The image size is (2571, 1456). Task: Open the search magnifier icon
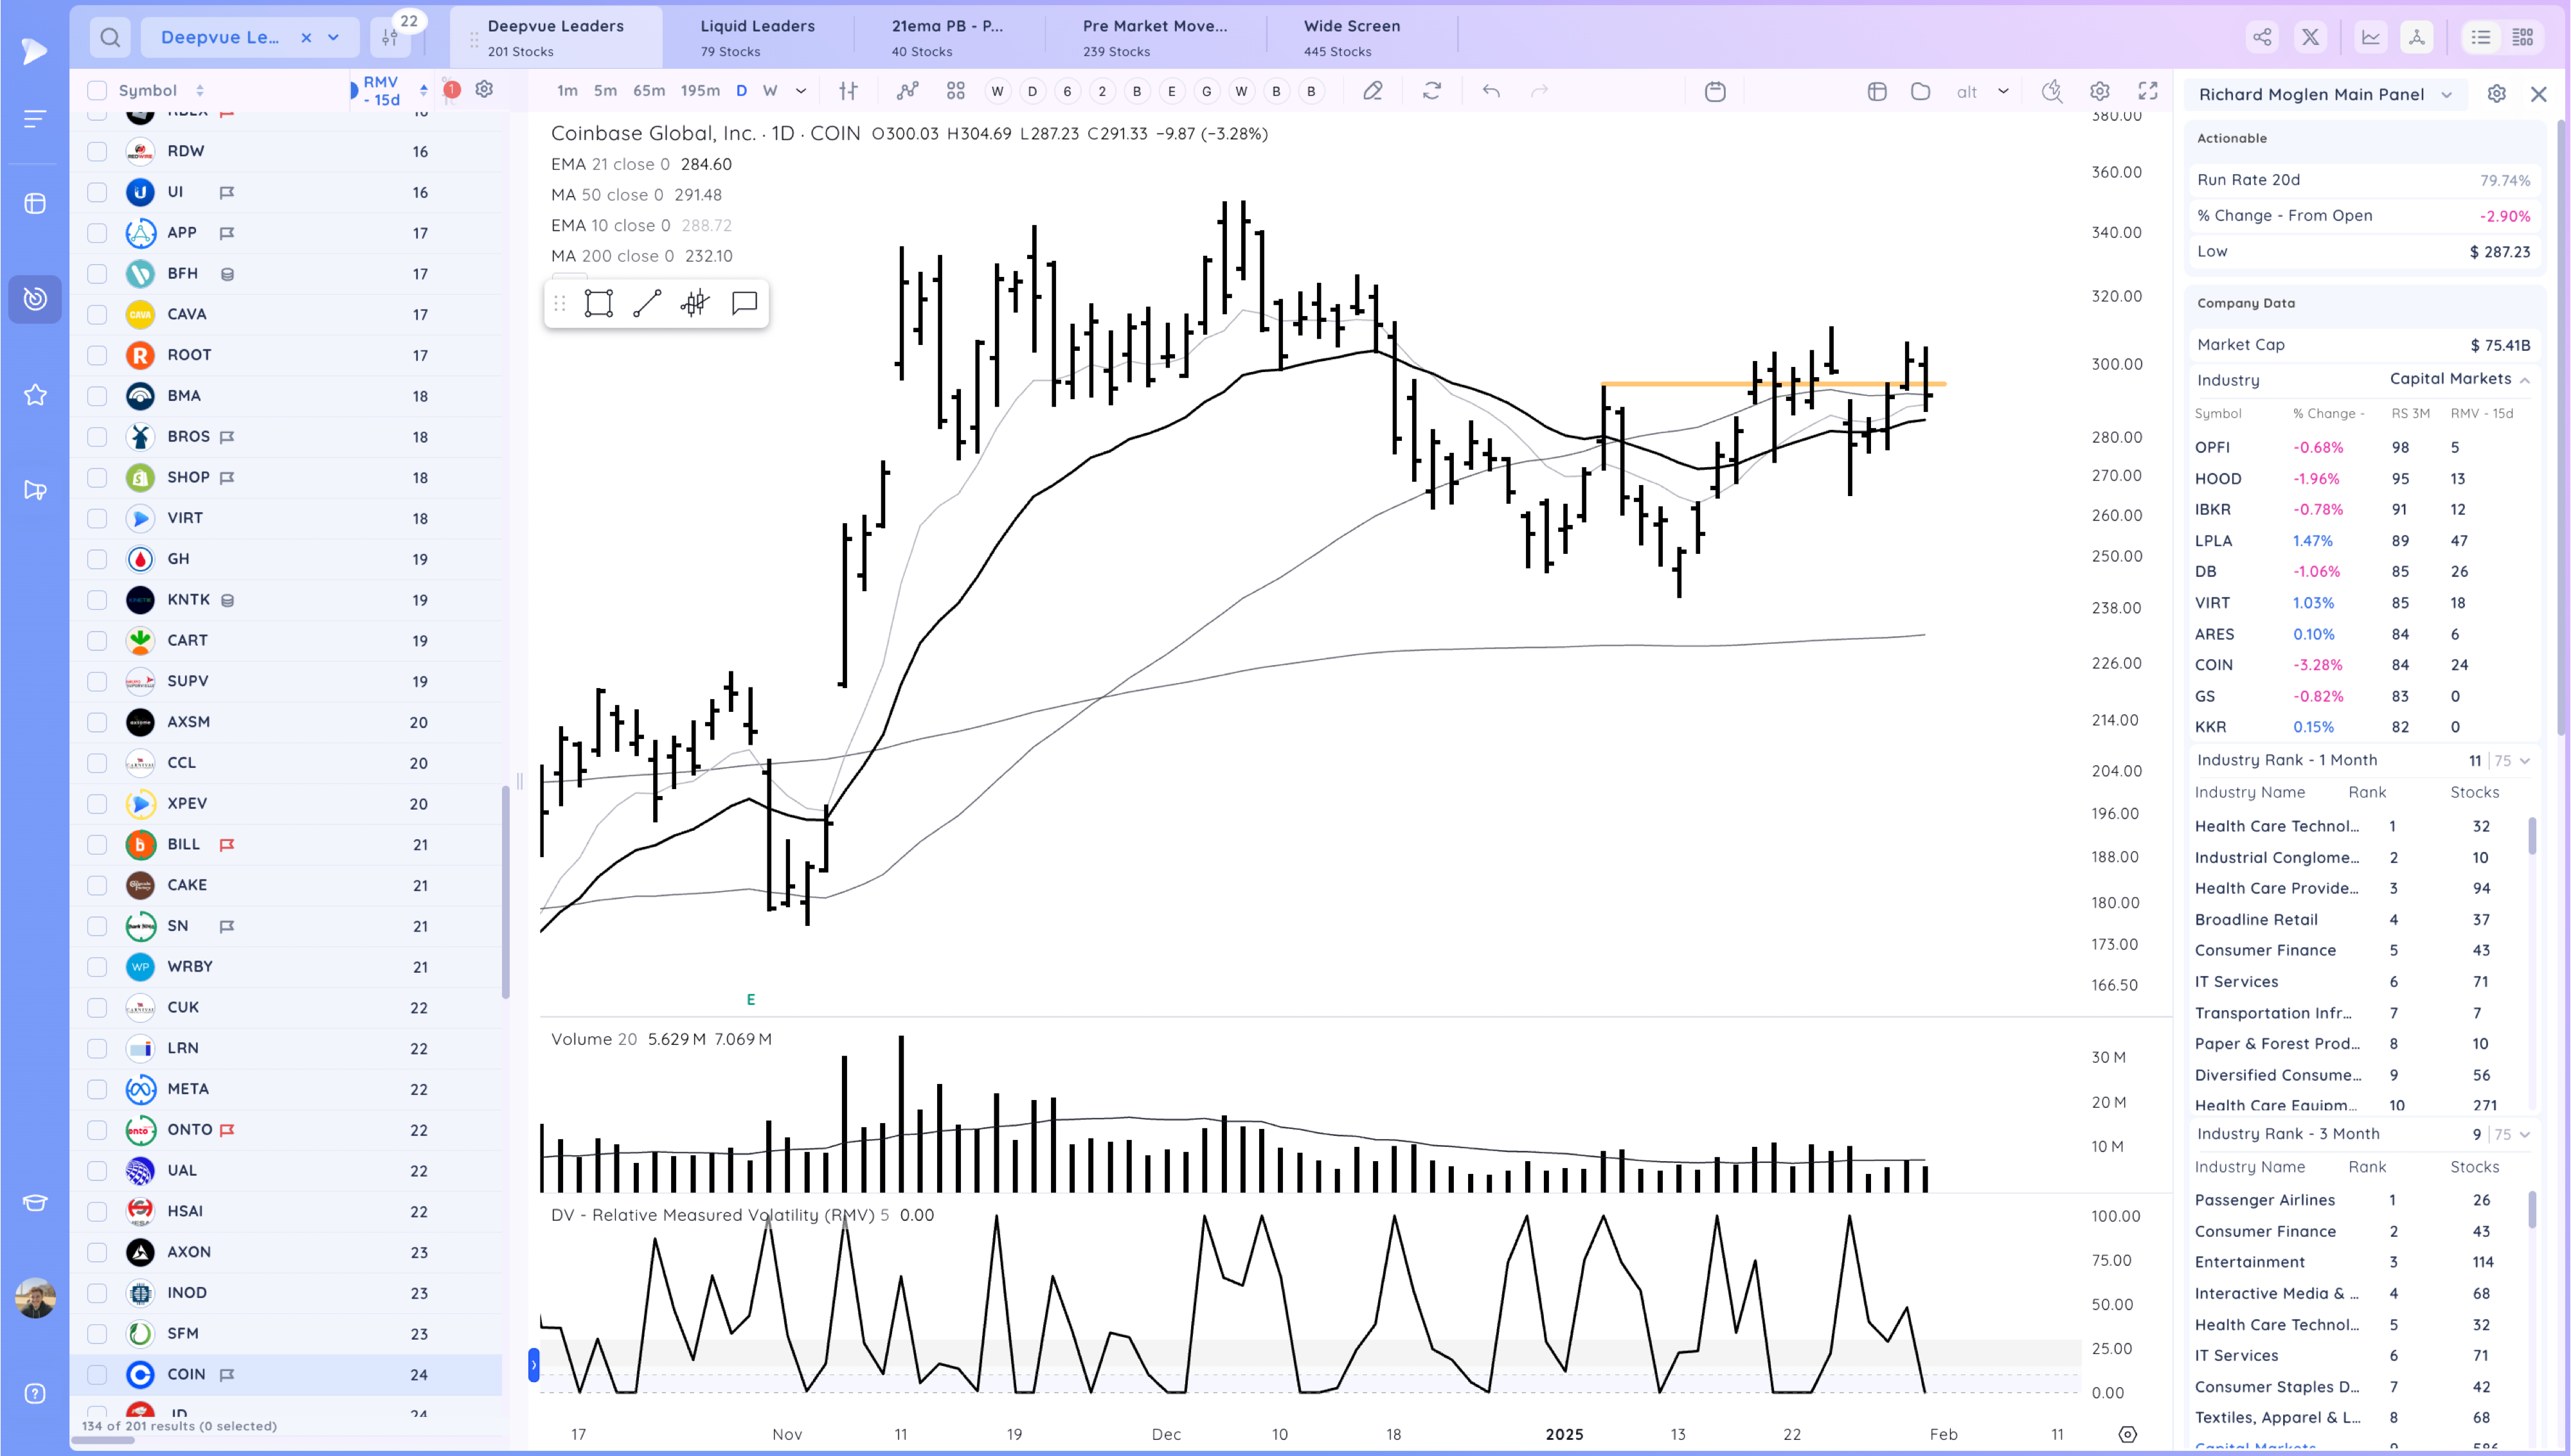(110, 37)
